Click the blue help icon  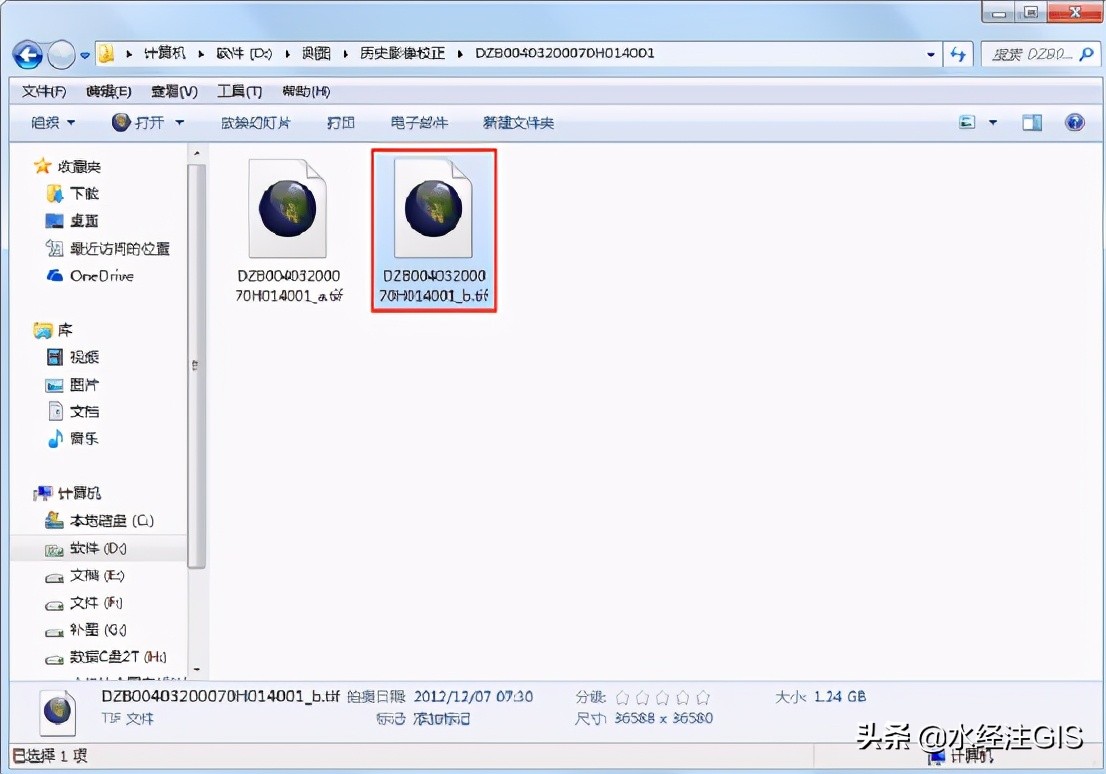point(1074,123)
